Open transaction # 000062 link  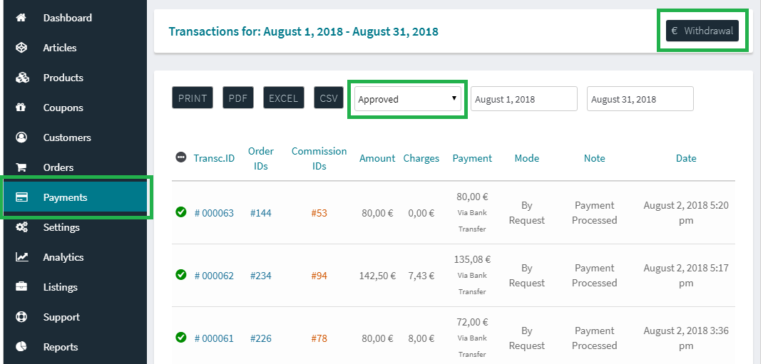(x=214, y=276)
